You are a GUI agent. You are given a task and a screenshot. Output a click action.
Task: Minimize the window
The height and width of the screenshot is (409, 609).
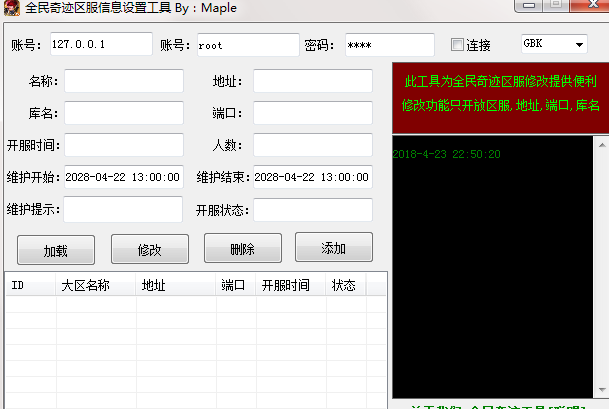coord(529,5)
